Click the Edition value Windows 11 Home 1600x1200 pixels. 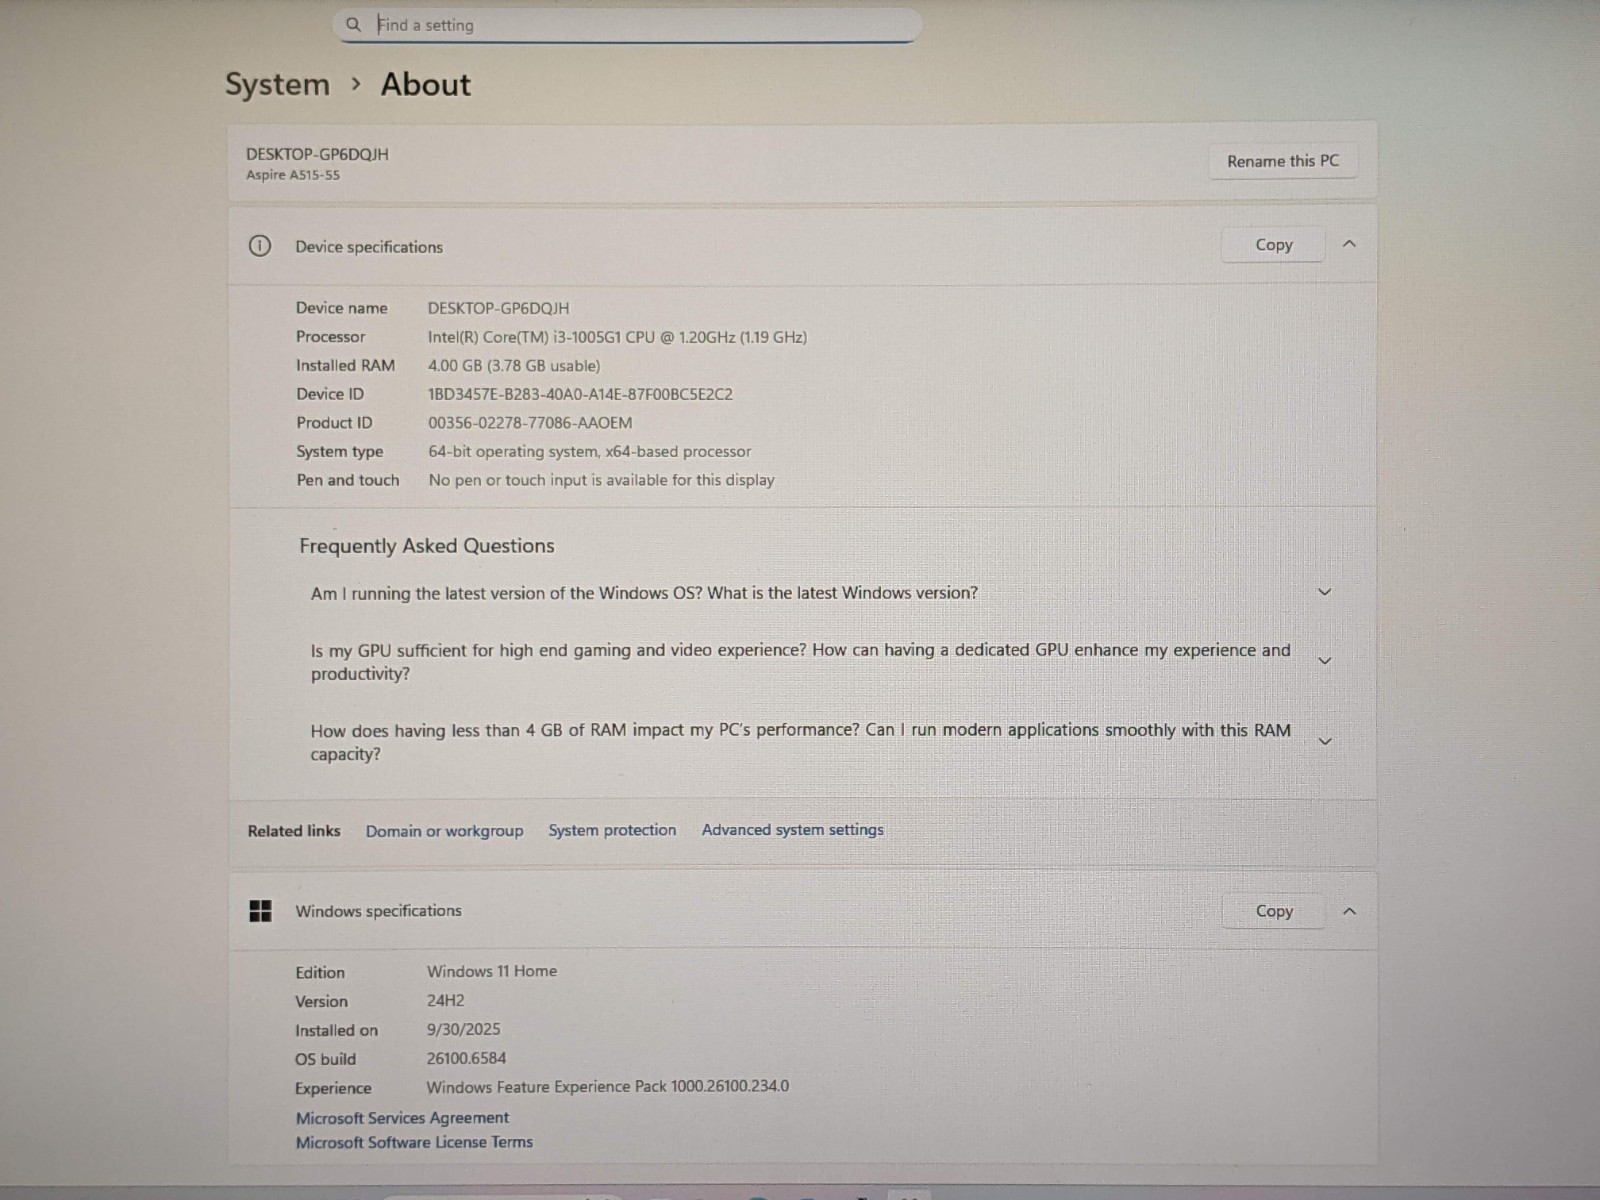[x=492, y=971]
